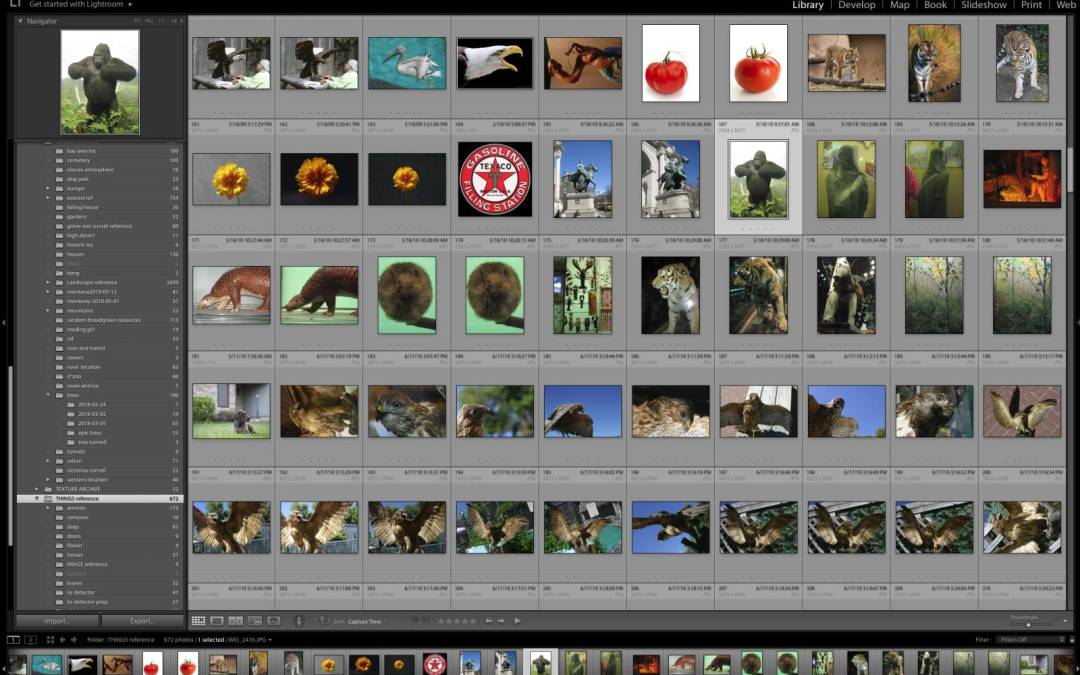This screenshot has height=675, width=1080.
Task: Switch to the Develop module
Action: (x=856, y=5)
